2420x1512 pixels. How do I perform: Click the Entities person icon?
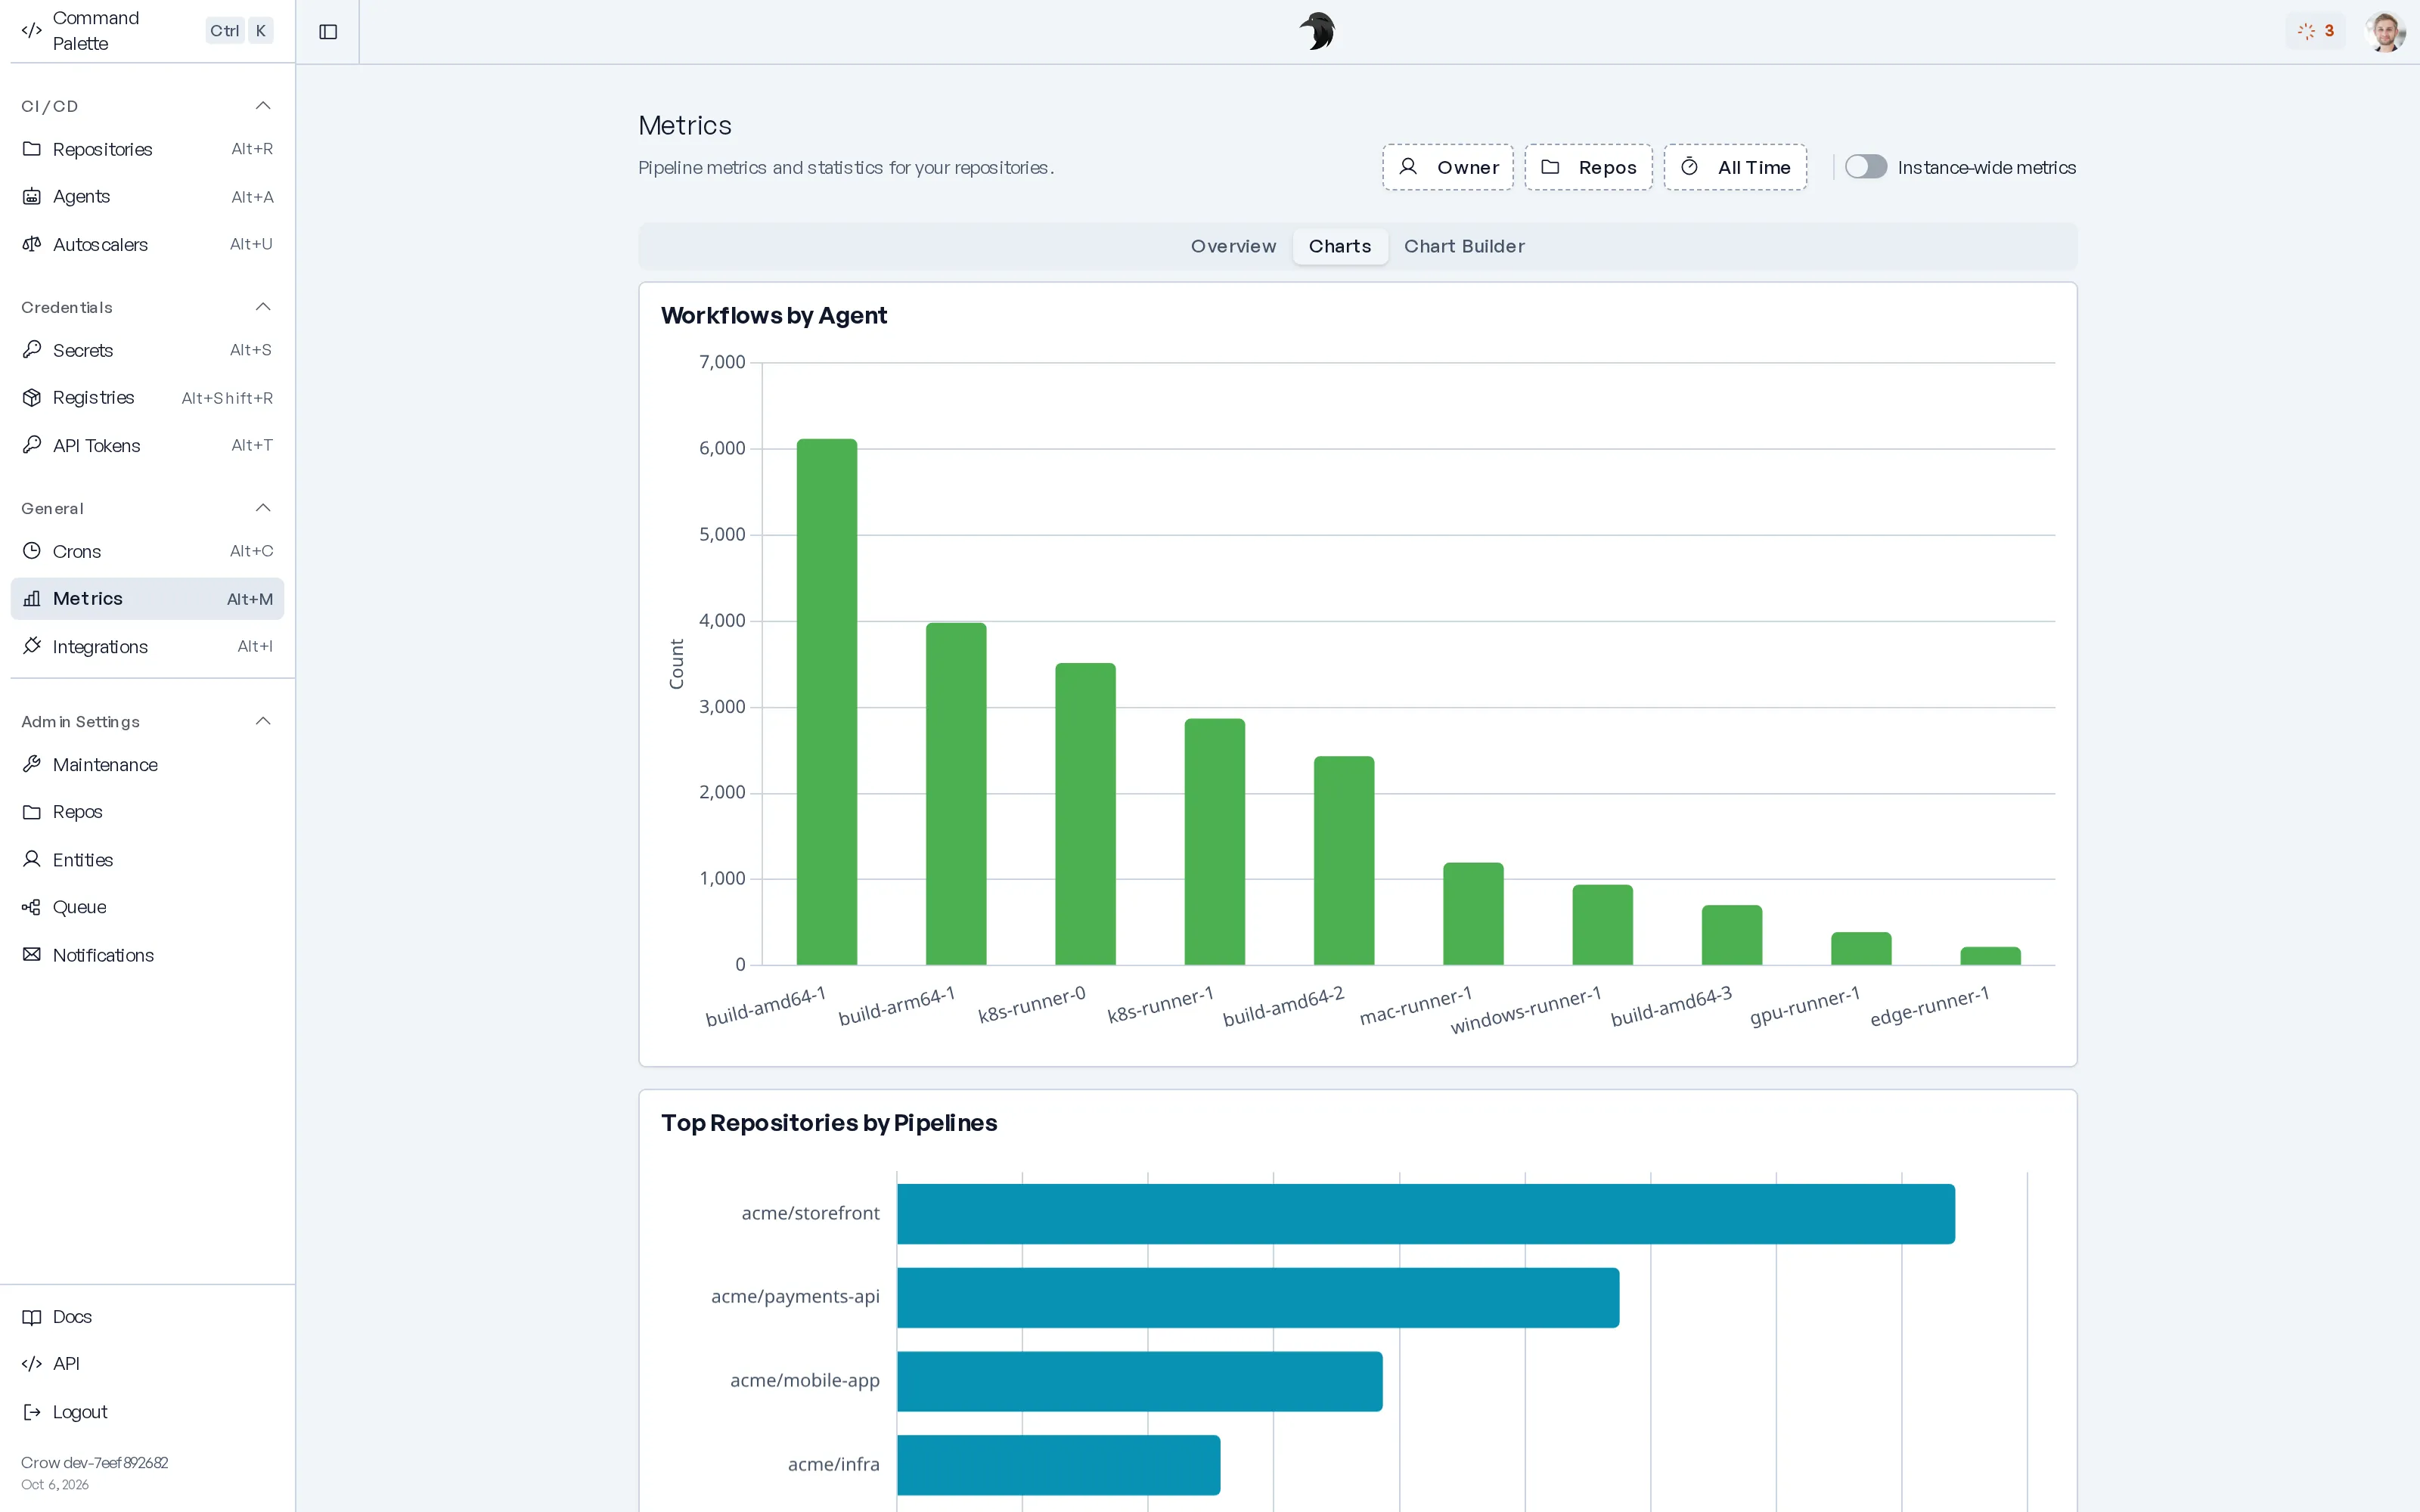(32, 860)
